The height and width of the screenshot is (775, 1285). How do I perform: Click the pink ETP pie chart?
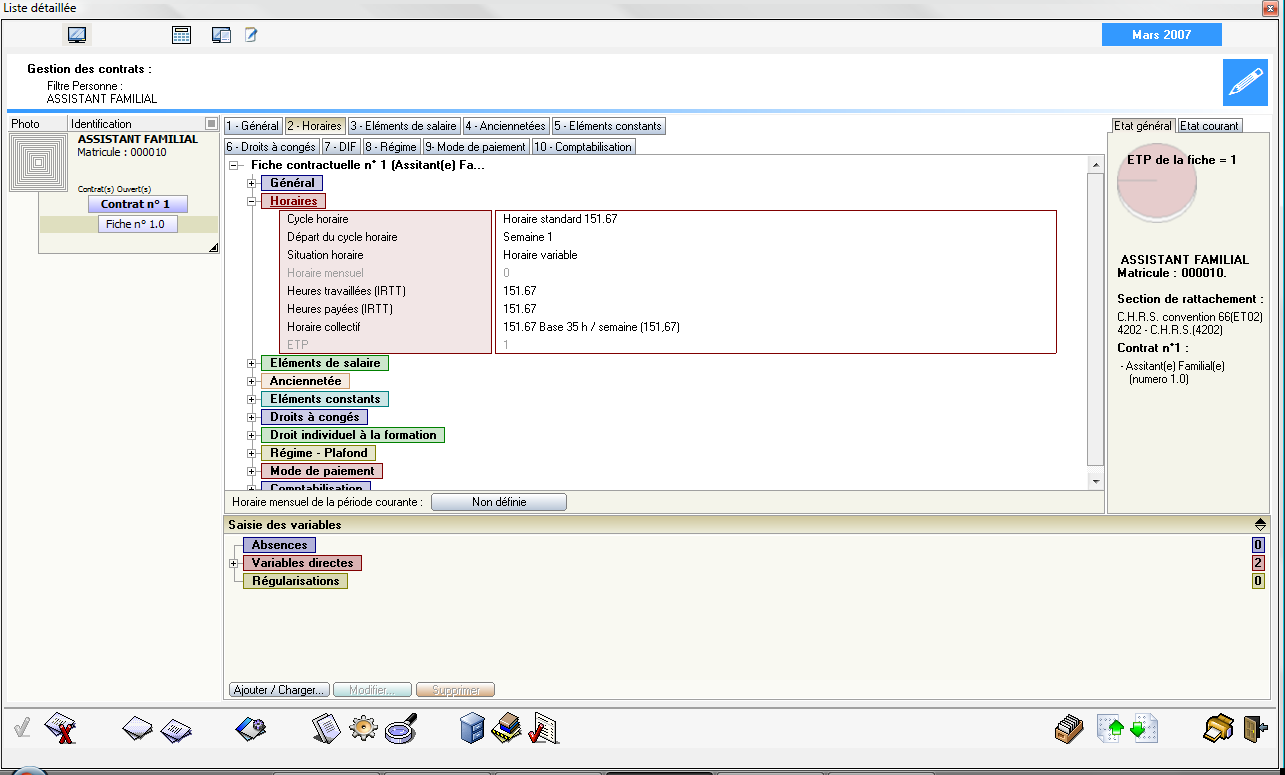[1156, 183]
